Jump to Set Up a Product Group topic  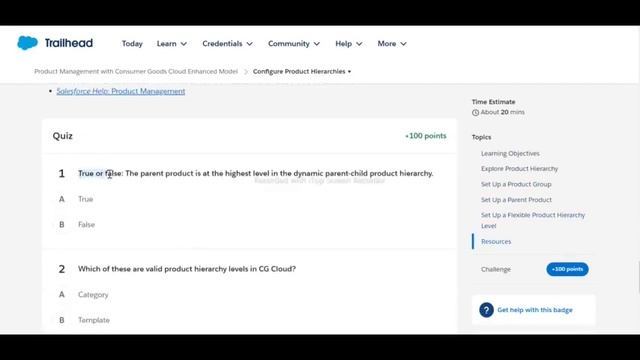click(516, 184)
